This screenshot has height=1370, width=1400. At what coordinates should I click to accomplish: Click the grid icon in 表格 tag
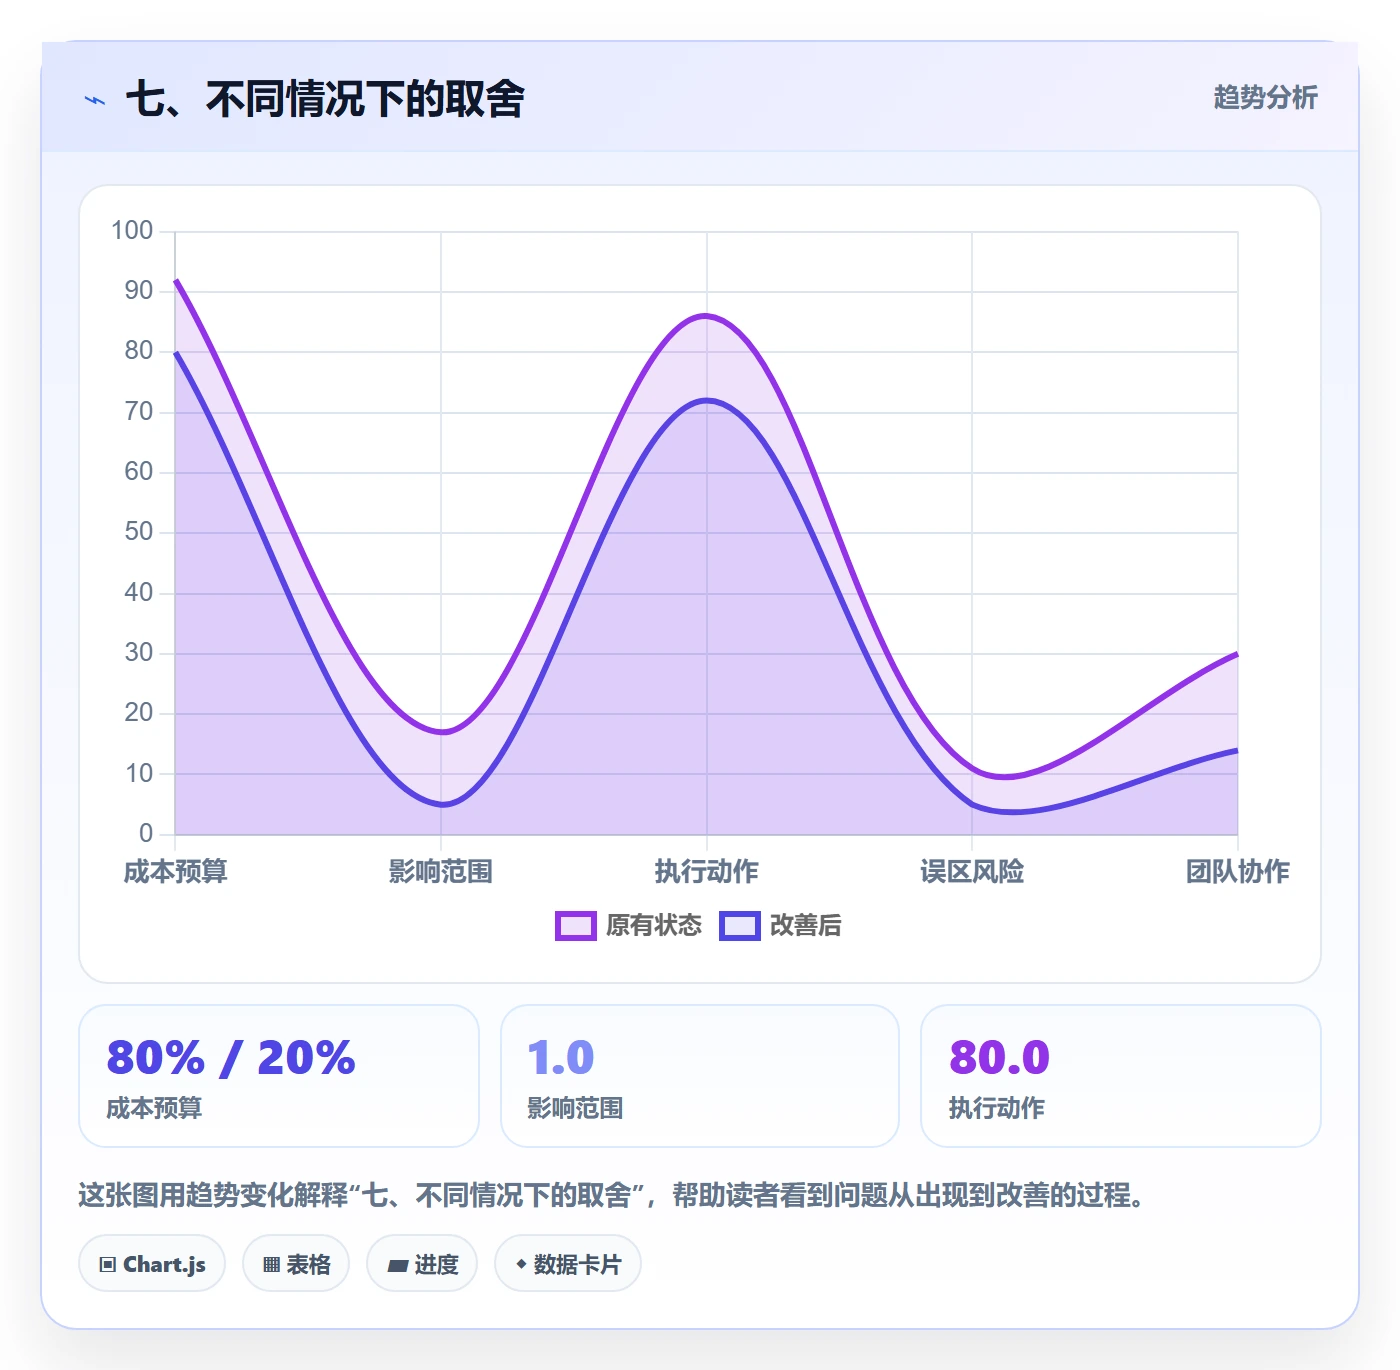[271, 1265]
